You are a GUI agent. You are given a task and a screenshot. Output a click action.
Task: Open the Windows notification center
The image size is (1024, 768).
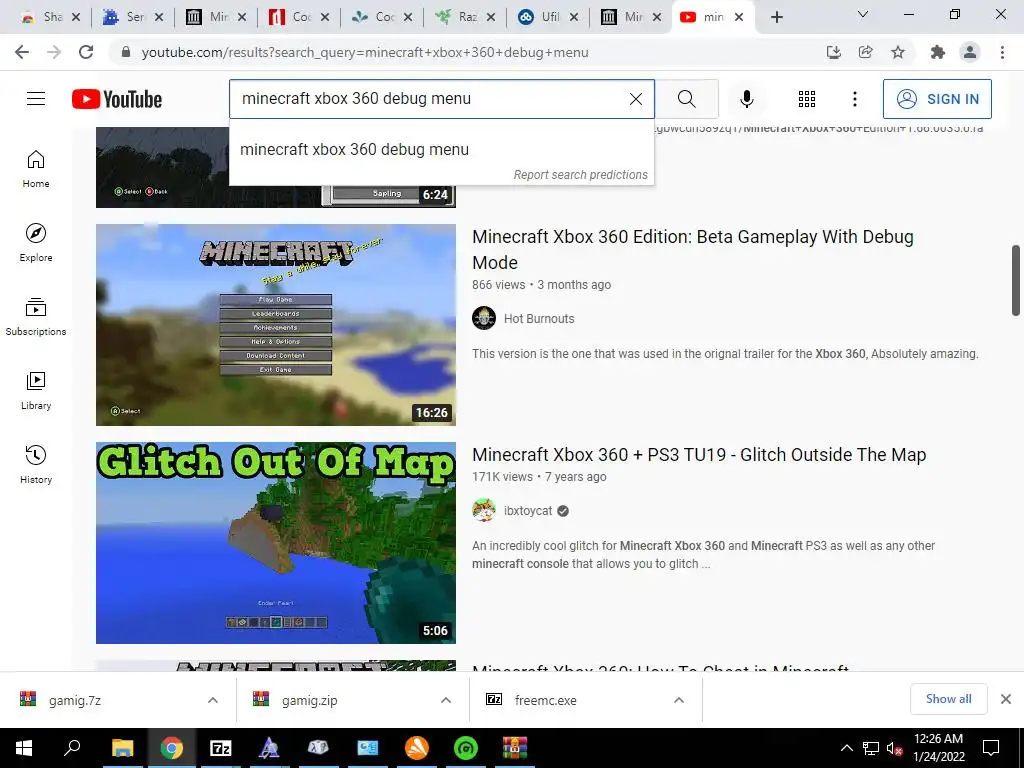[x=991, y=748]
